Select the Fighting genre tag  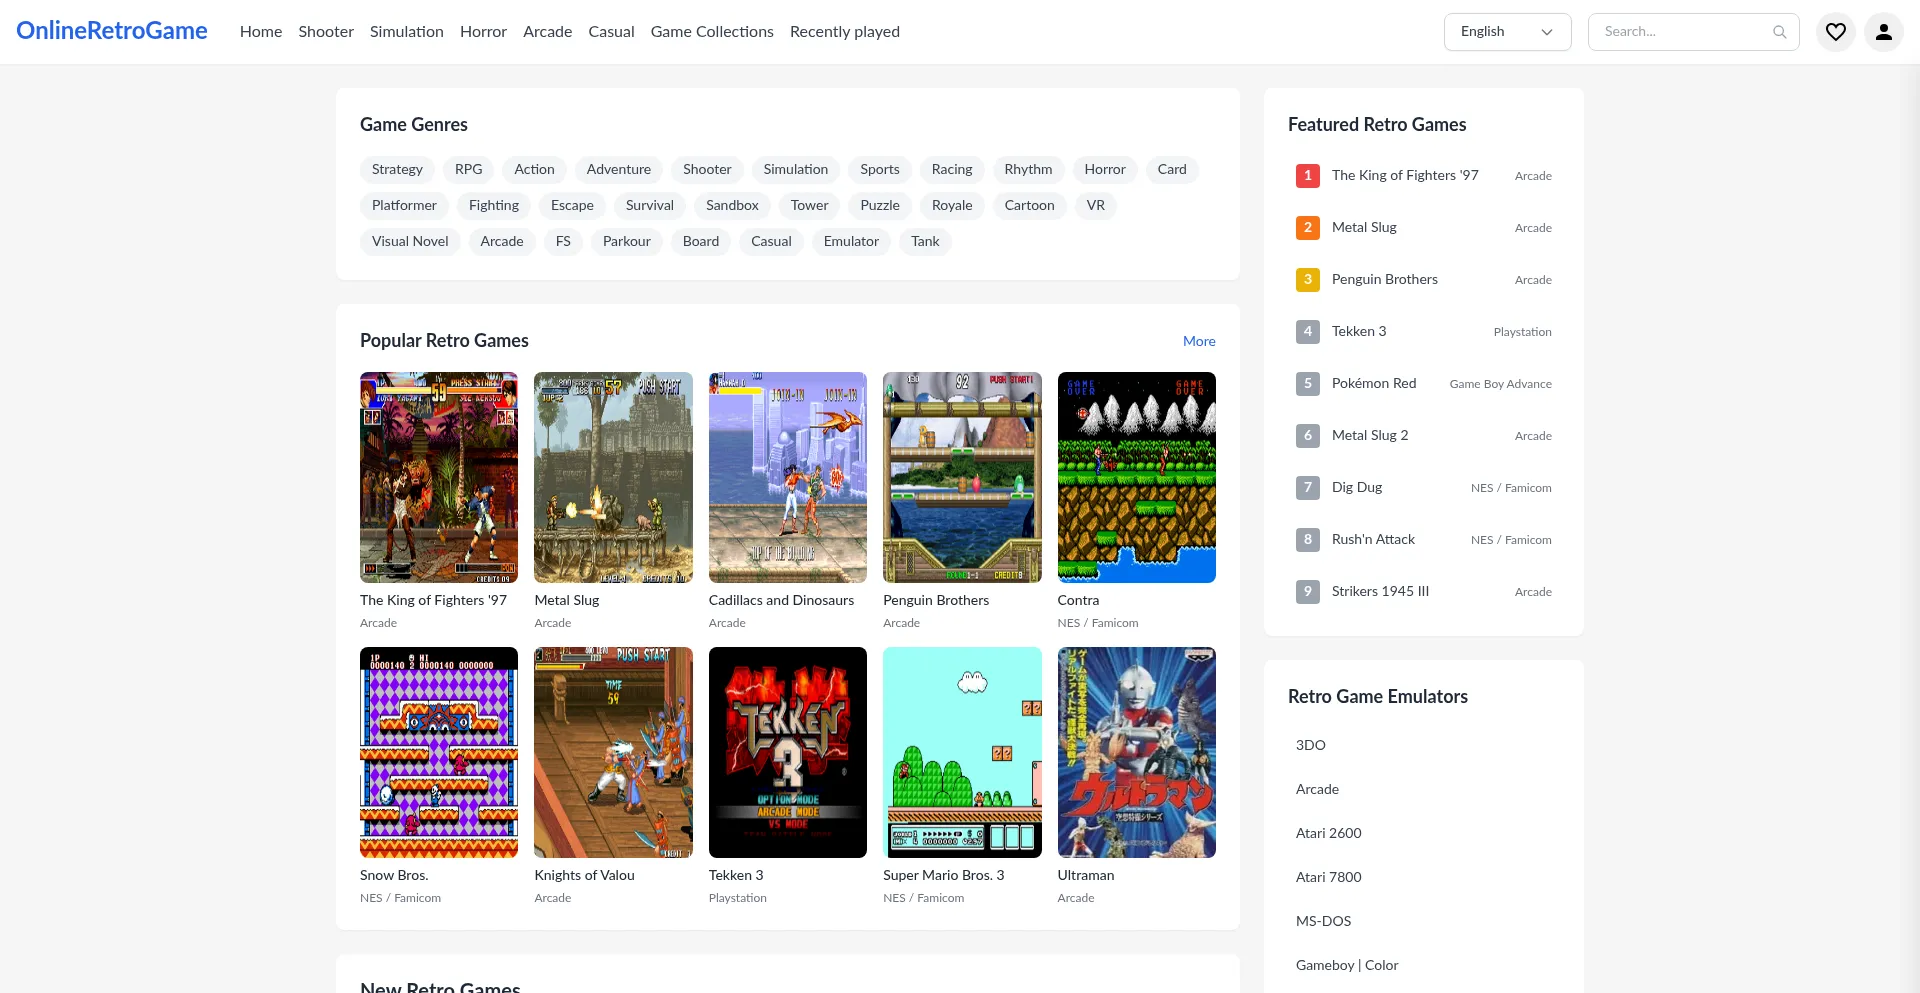point(494,206)
